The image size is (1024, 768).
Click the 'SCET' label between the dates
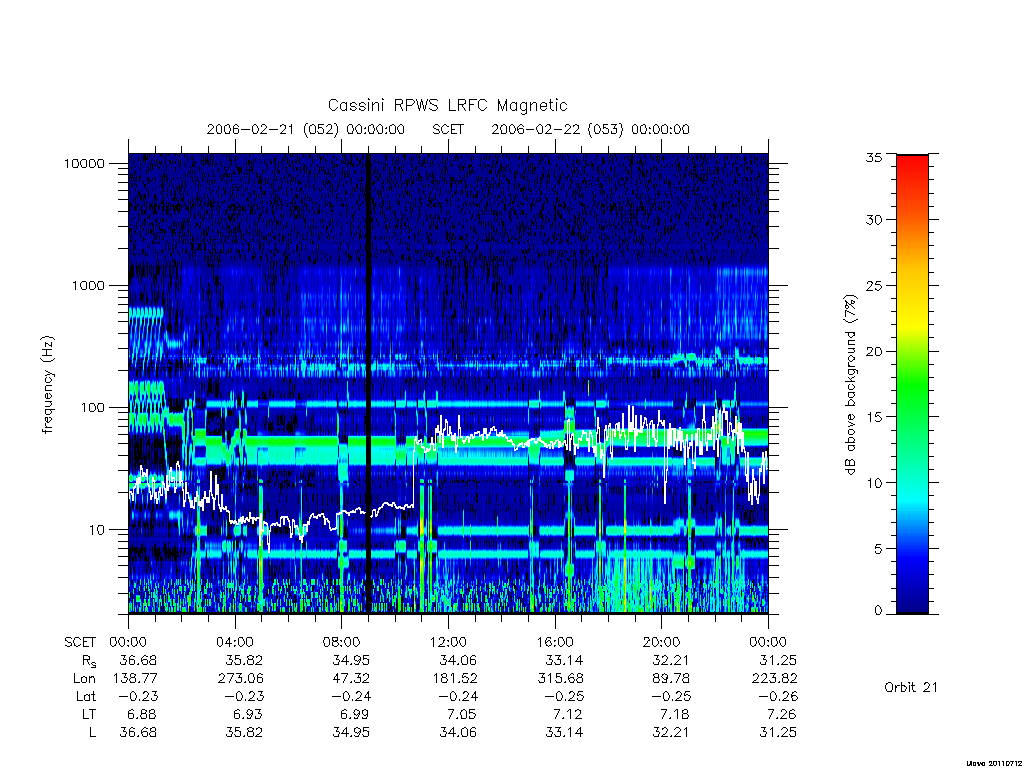pos(448,129)
